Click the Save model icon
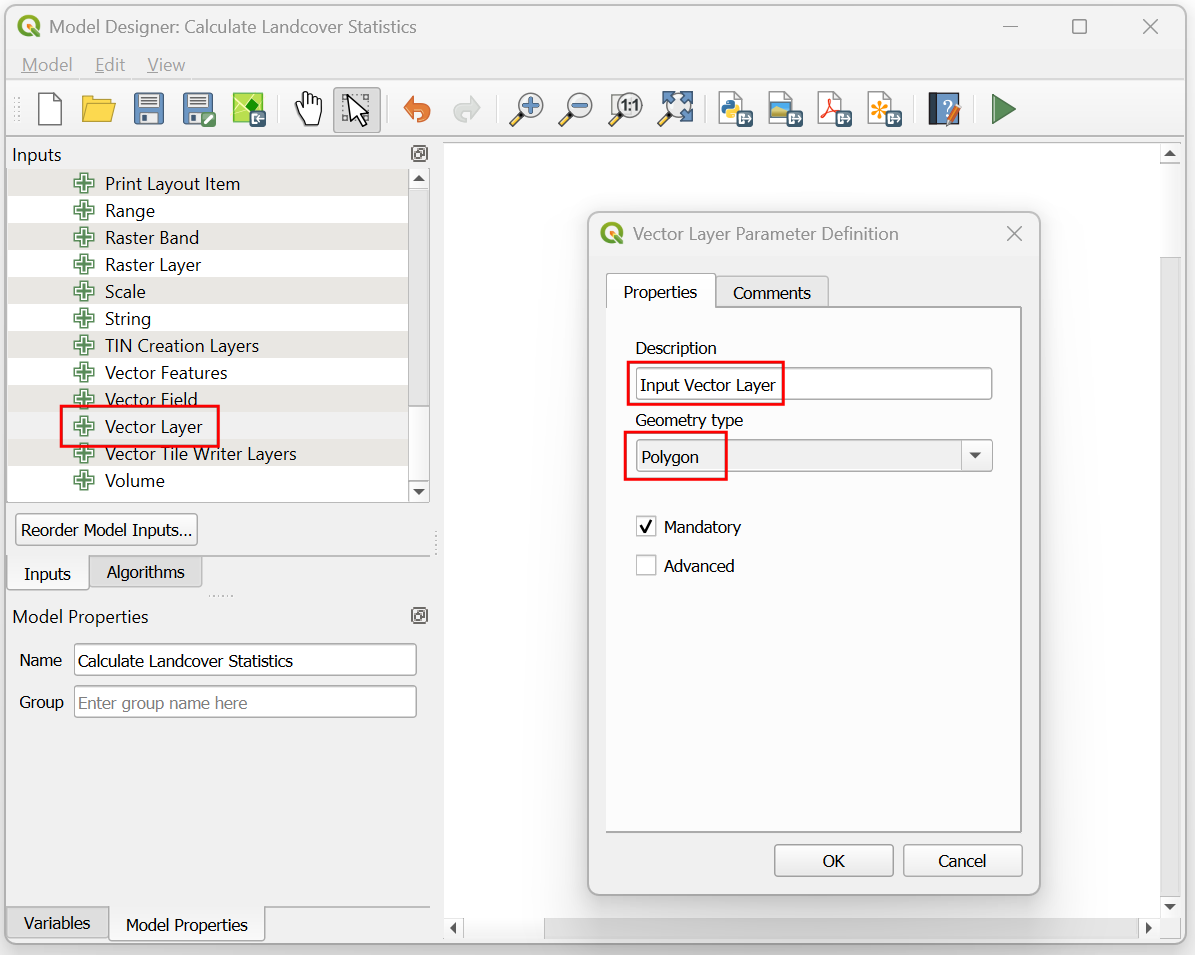Image resolution: width=1195 pixels, height=955 pixels. (x=149, y=109)
